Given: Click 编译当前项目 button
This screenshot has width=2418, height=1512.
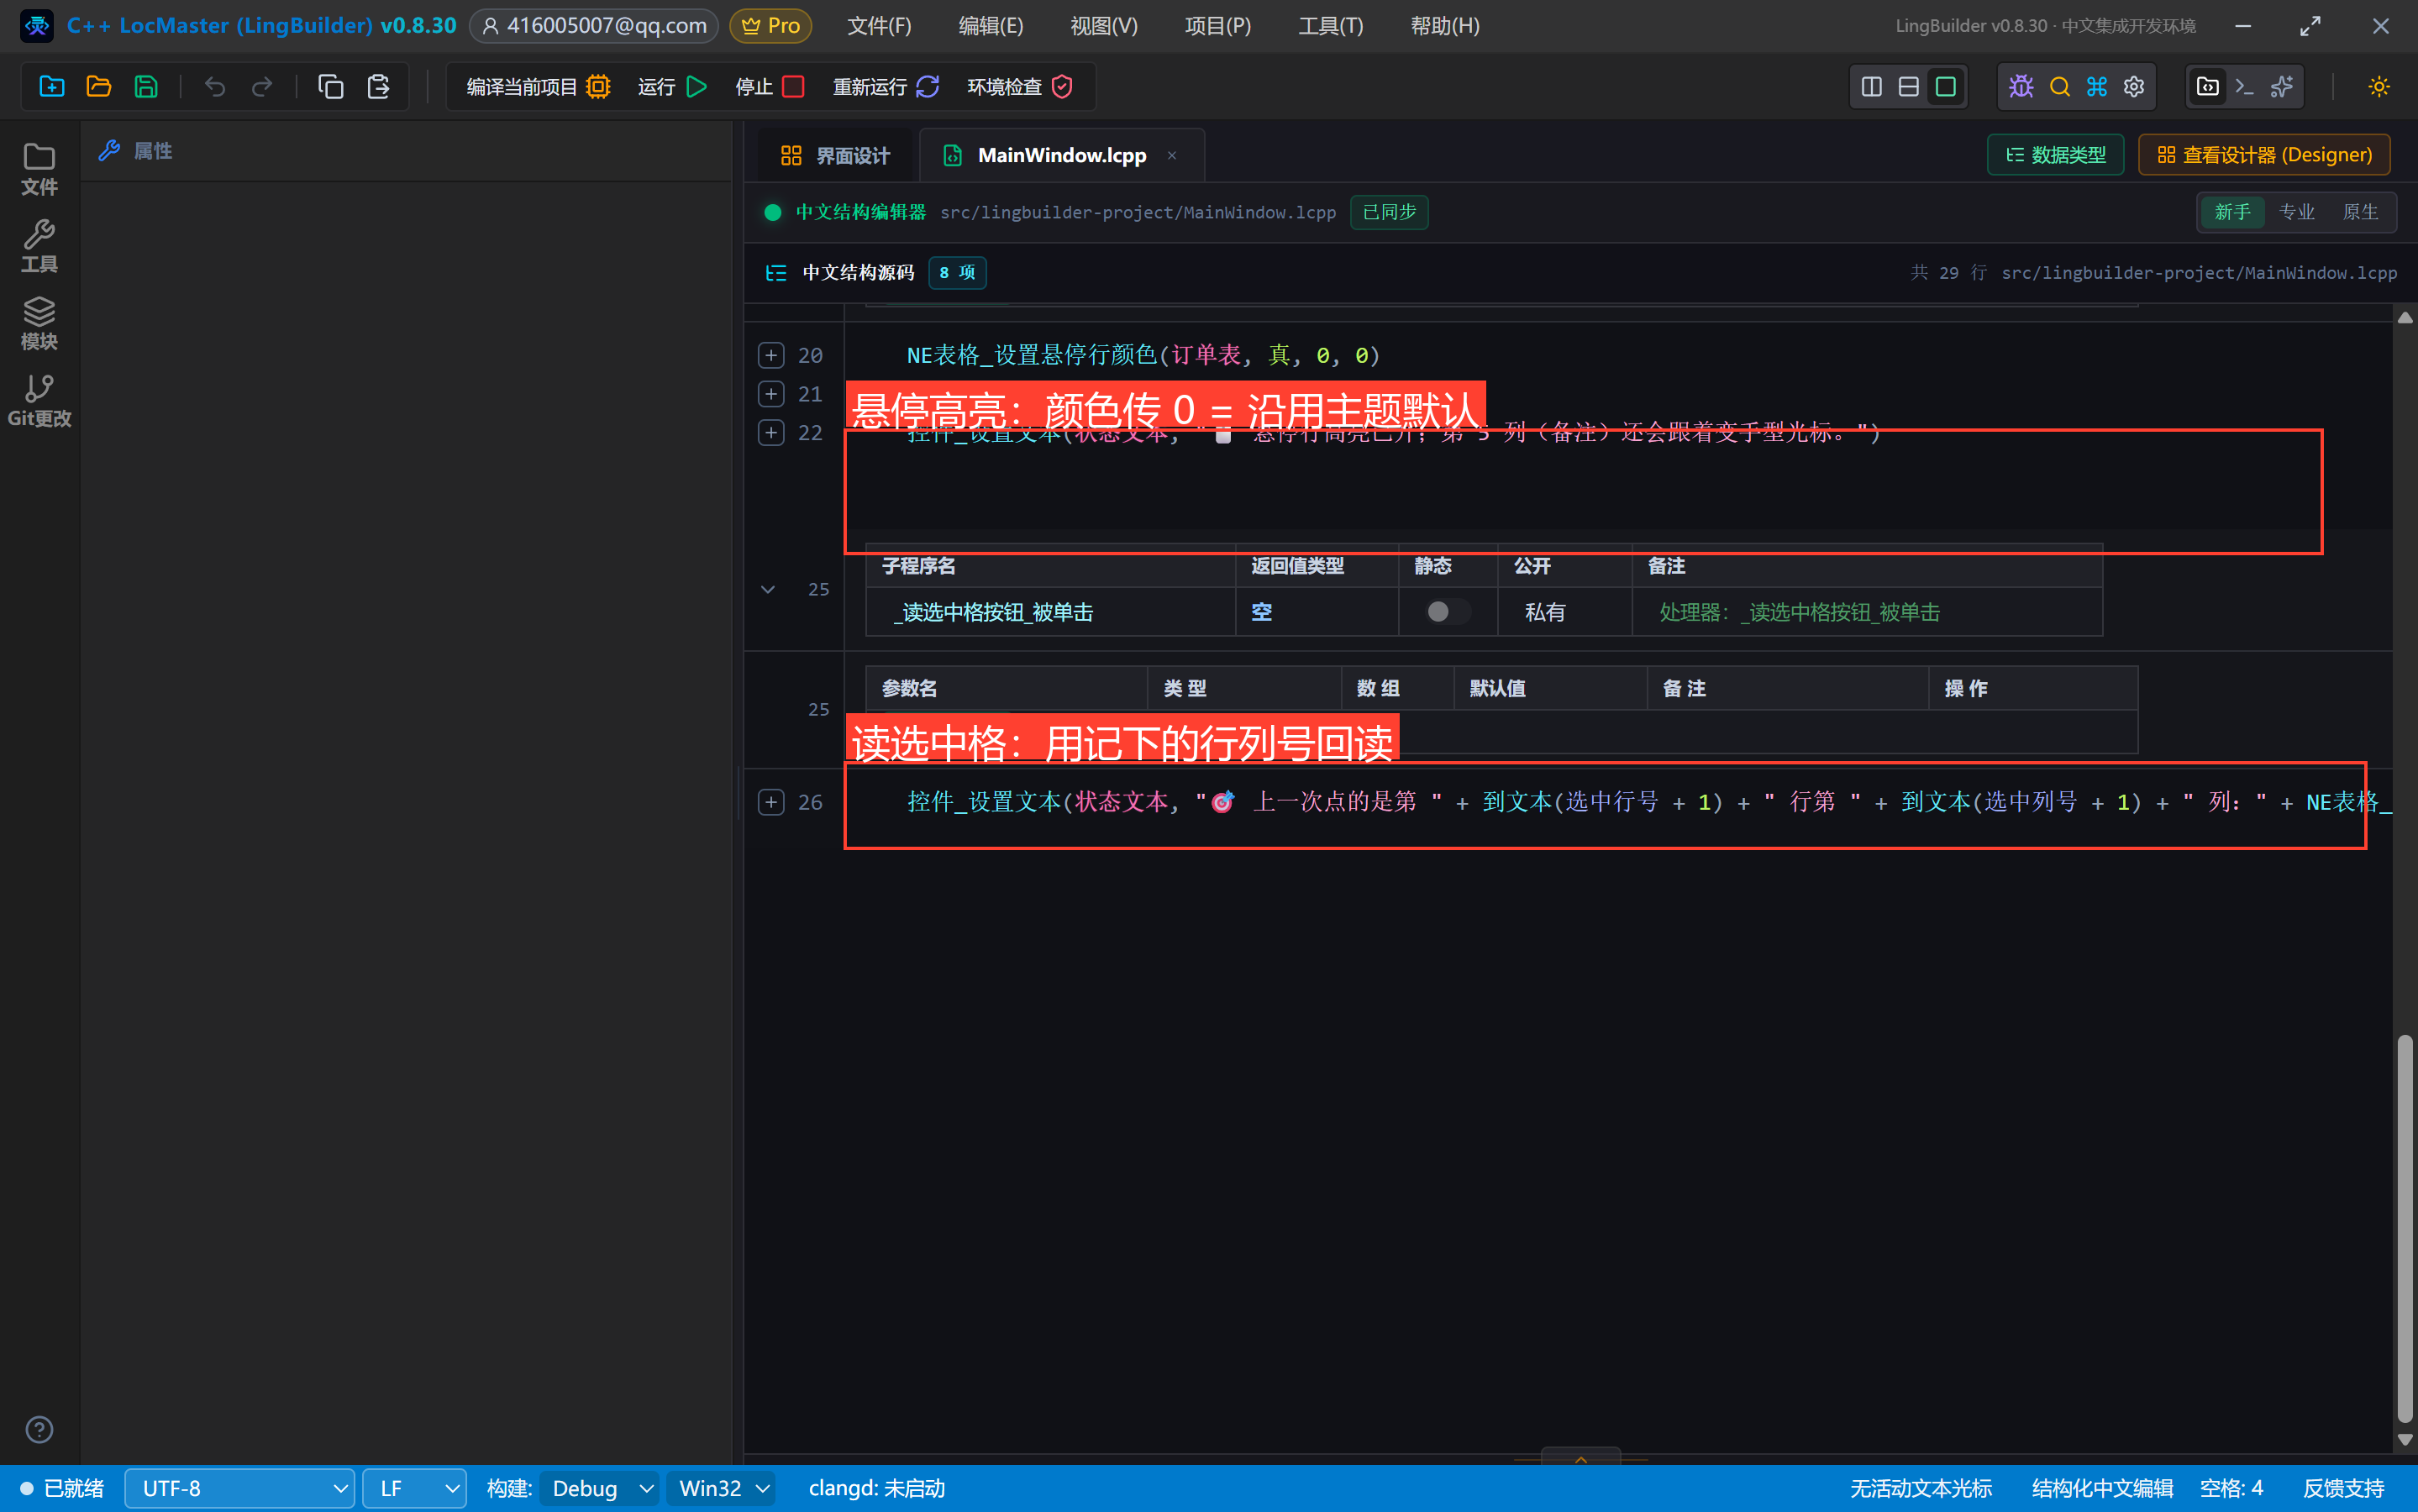Looking at the screenshot, I should (538, 87).
